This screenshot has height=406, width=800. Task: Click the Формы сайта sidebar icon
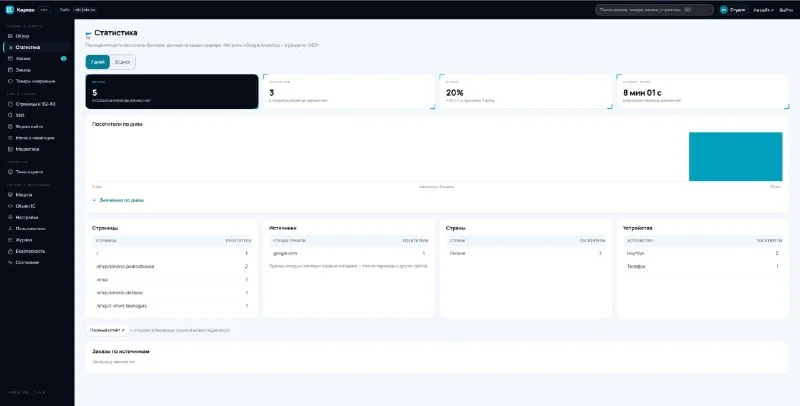click(x=10, y=126)
